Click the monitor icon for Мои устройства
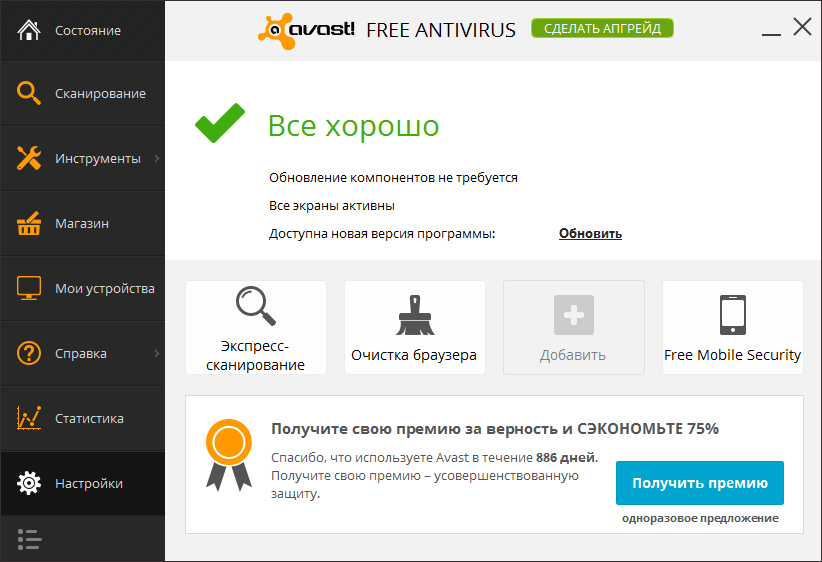This screenshot has height=562, width=822. (29, 288)
